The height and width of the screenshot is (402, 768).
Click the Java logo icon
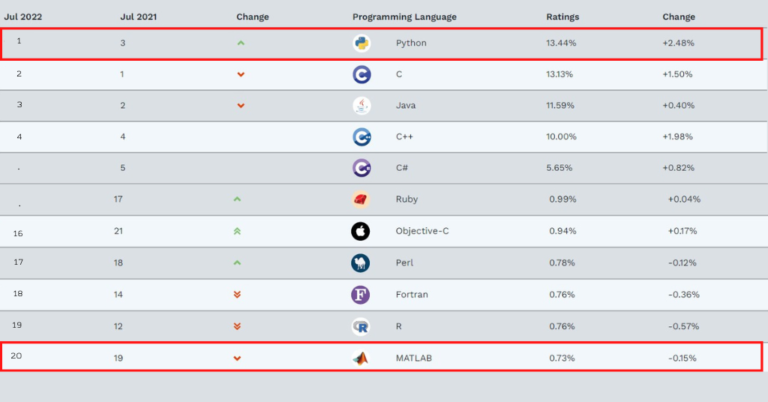pyautogui.click(x=362, y=105)
